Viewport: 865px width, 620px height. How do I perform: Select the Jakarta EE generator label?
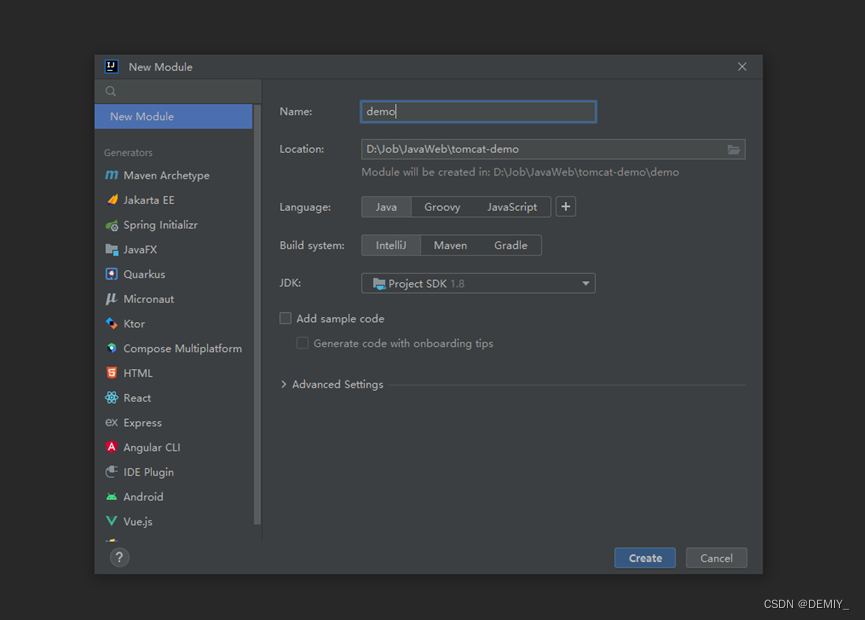click(x=149, y=200)
